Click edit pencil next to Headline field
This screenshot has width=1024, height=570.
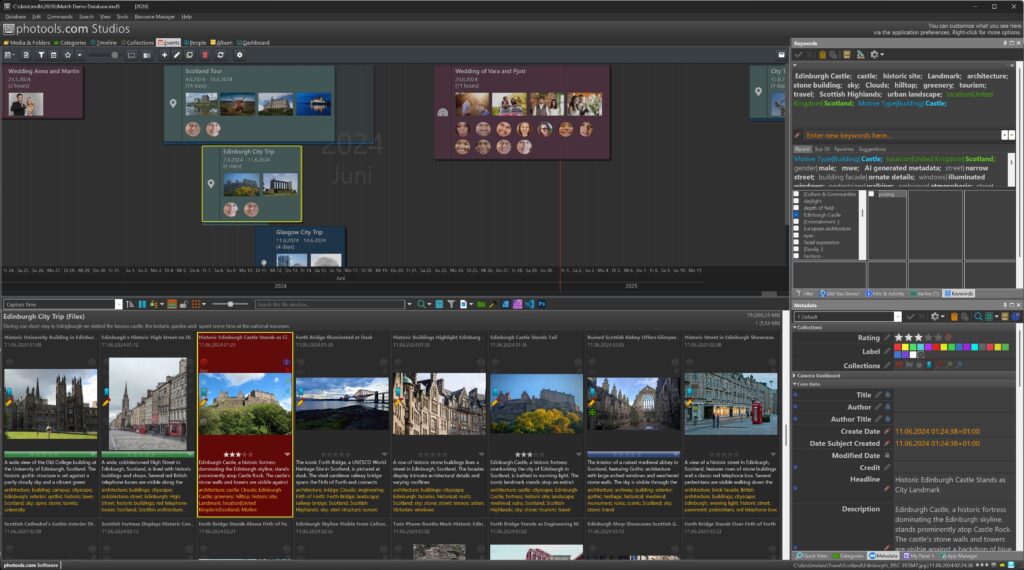(x=887, y=488)
